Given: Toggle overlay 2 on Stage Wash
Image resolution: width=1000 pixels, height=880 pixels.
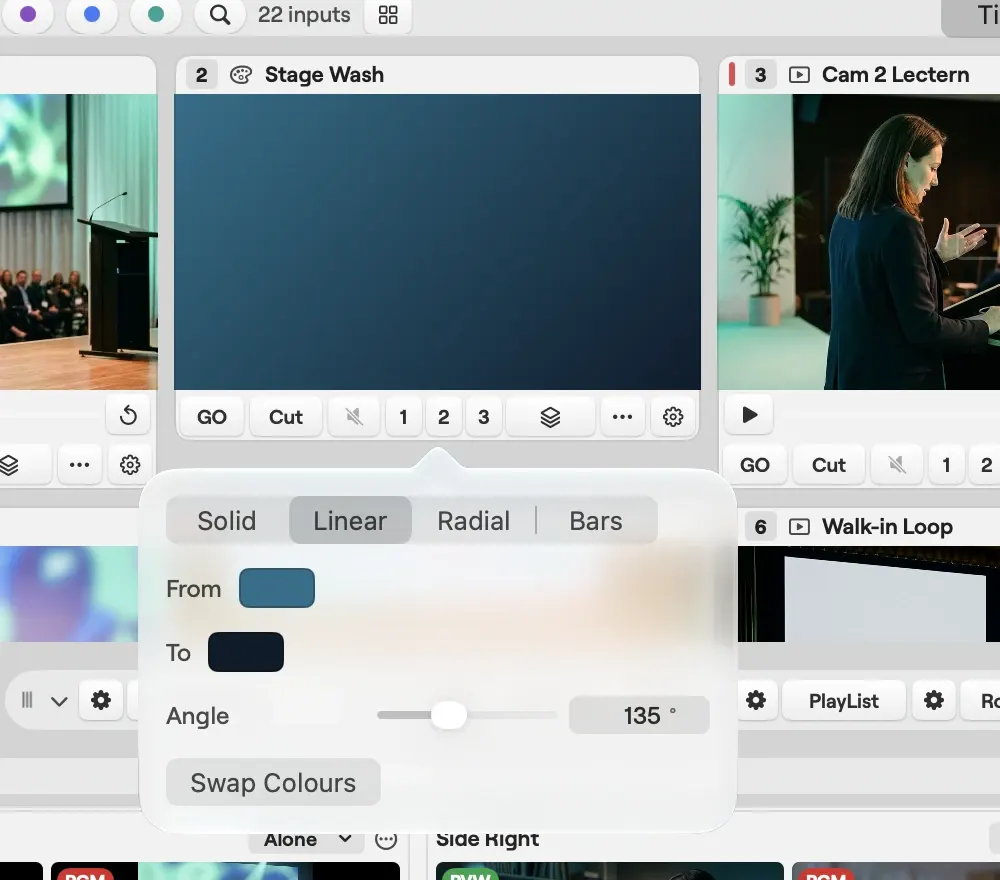Looking at the screenshot, I should point(443,417).
